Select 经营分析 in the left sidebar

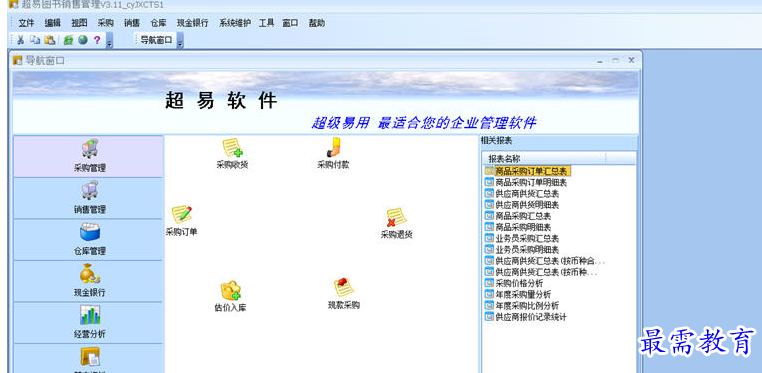[88, 323]
